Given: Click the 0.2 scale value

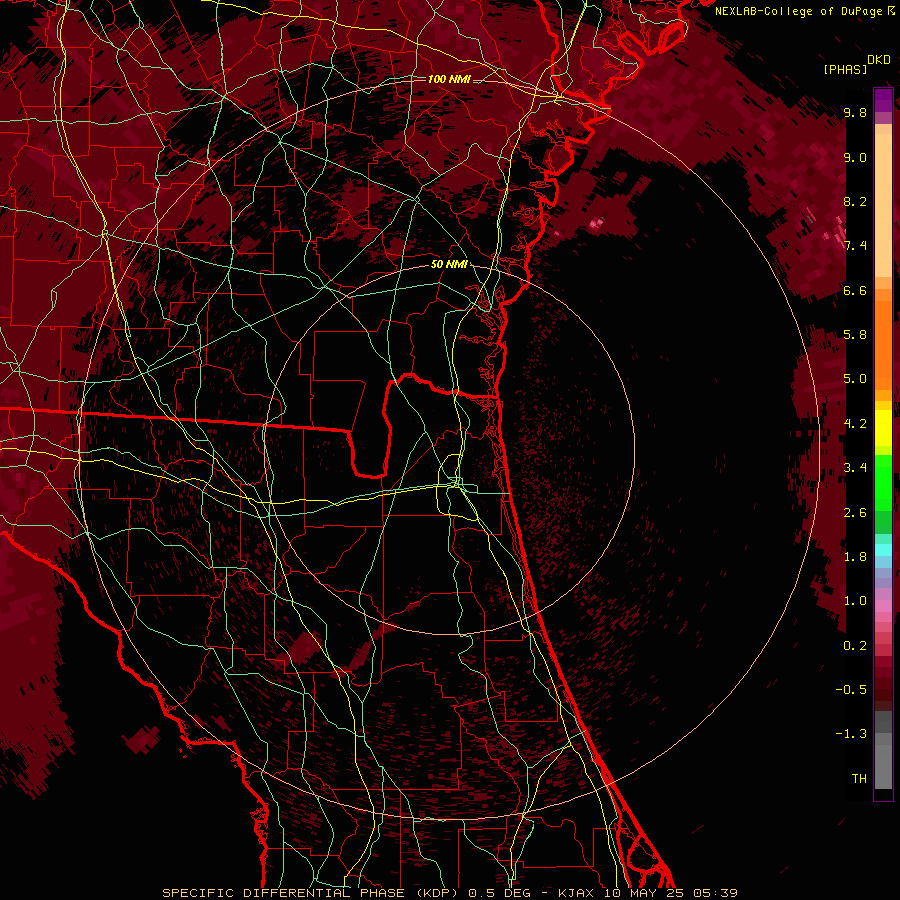Looking at the screenshot, I should click(855, 646).
